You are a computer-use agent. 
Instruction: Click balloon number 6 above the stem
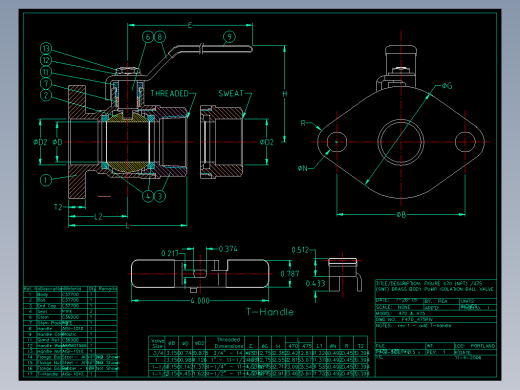point(148,37)
